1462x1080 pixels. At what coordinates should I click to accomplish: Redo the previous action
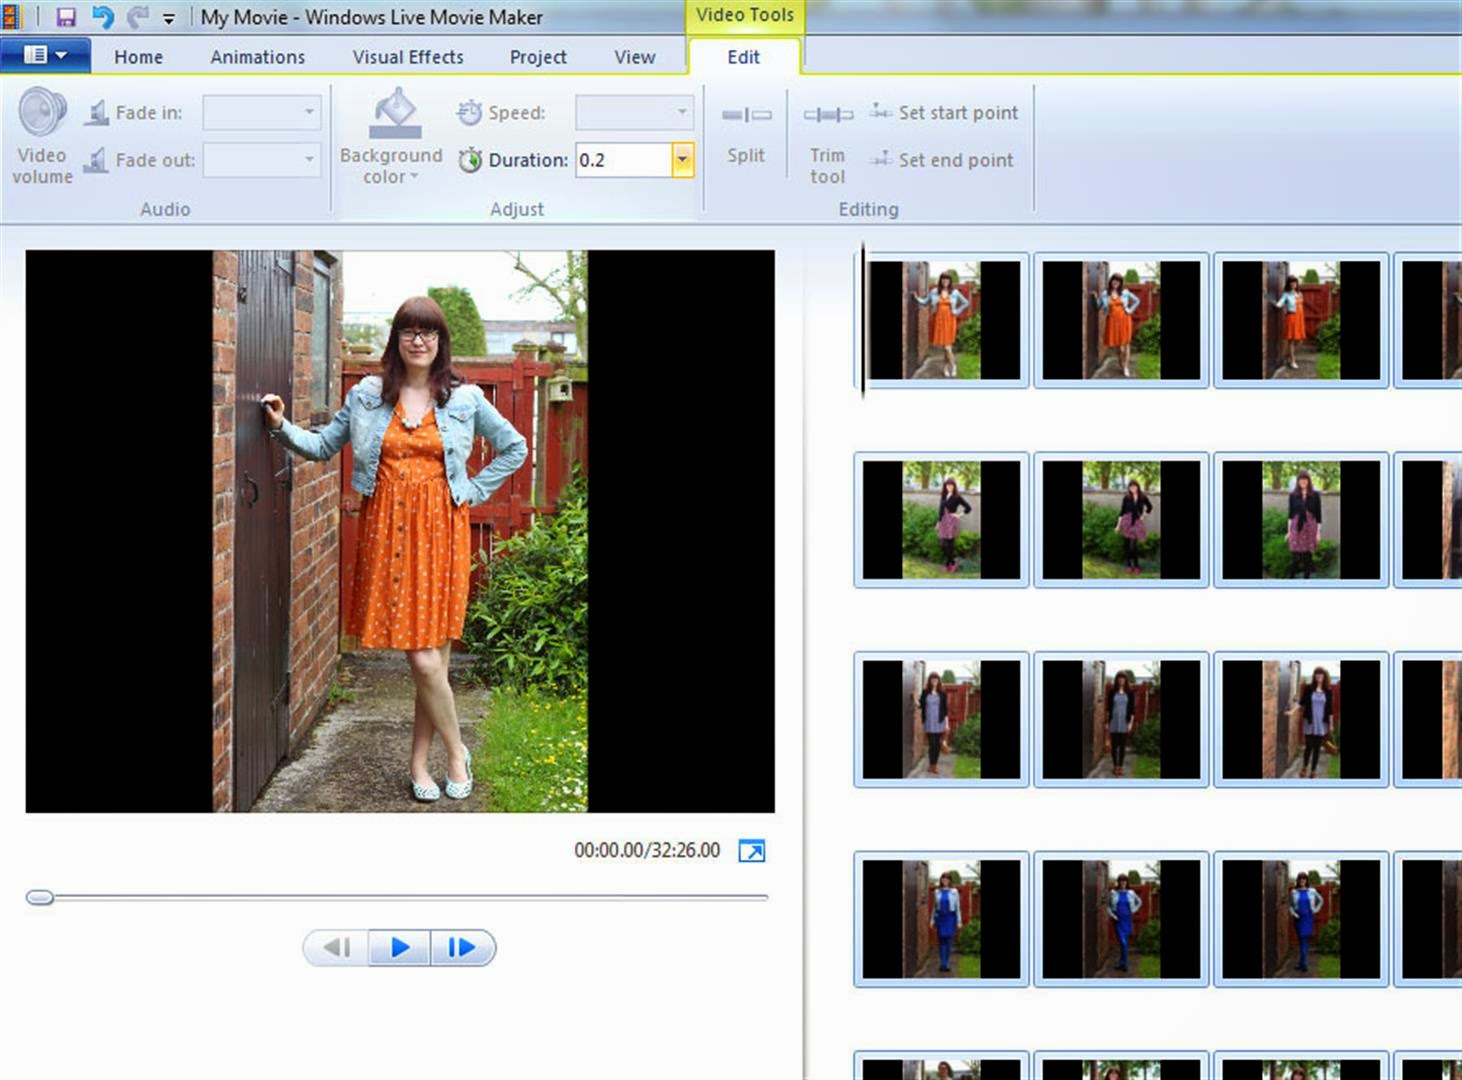[137, 17]
